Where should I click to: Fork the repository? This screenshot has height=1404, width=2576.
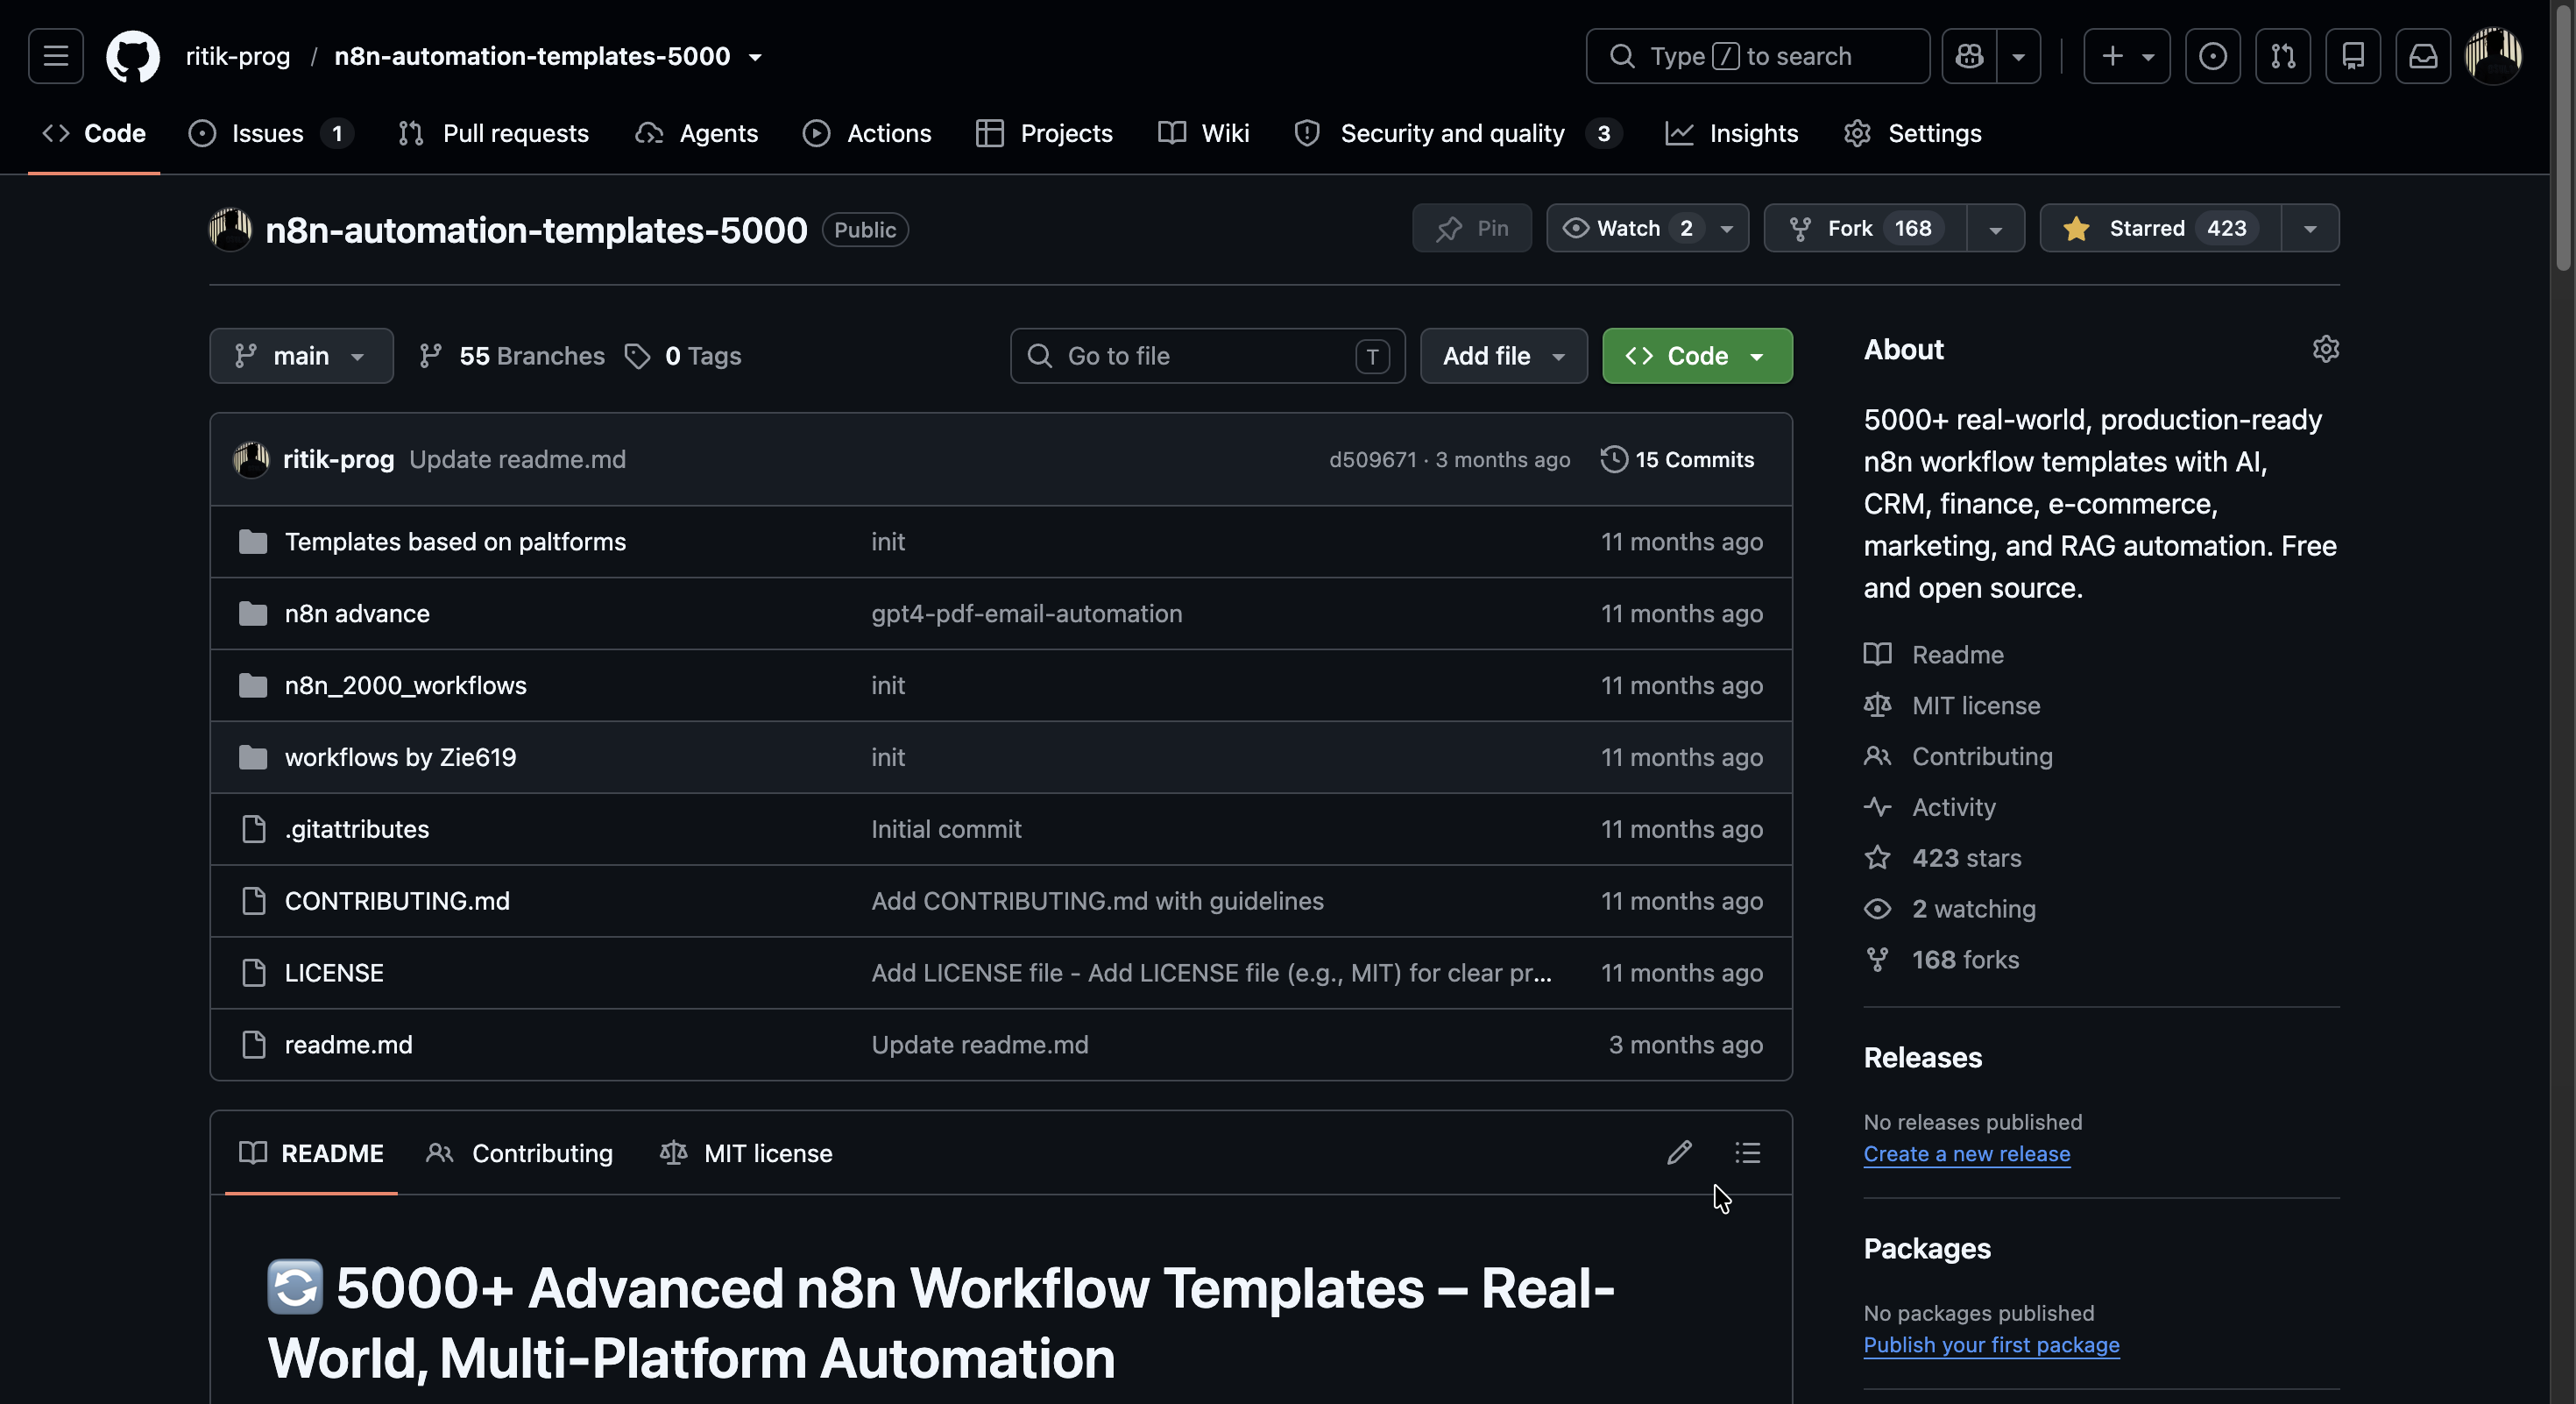[1865, 228]
